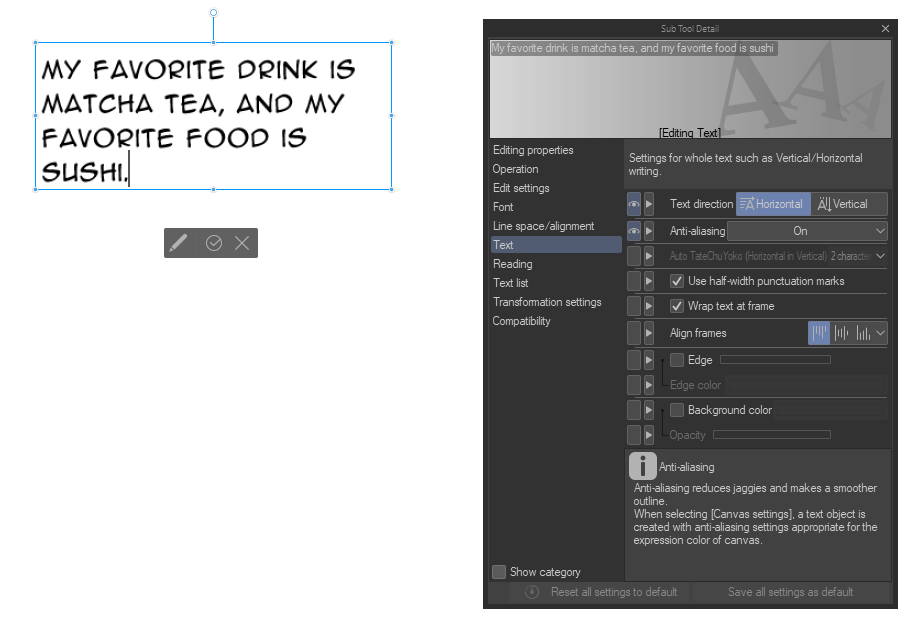Click the pencil edit icon below text box
This screenshot has width=906, height=617.
coord(179,243)
